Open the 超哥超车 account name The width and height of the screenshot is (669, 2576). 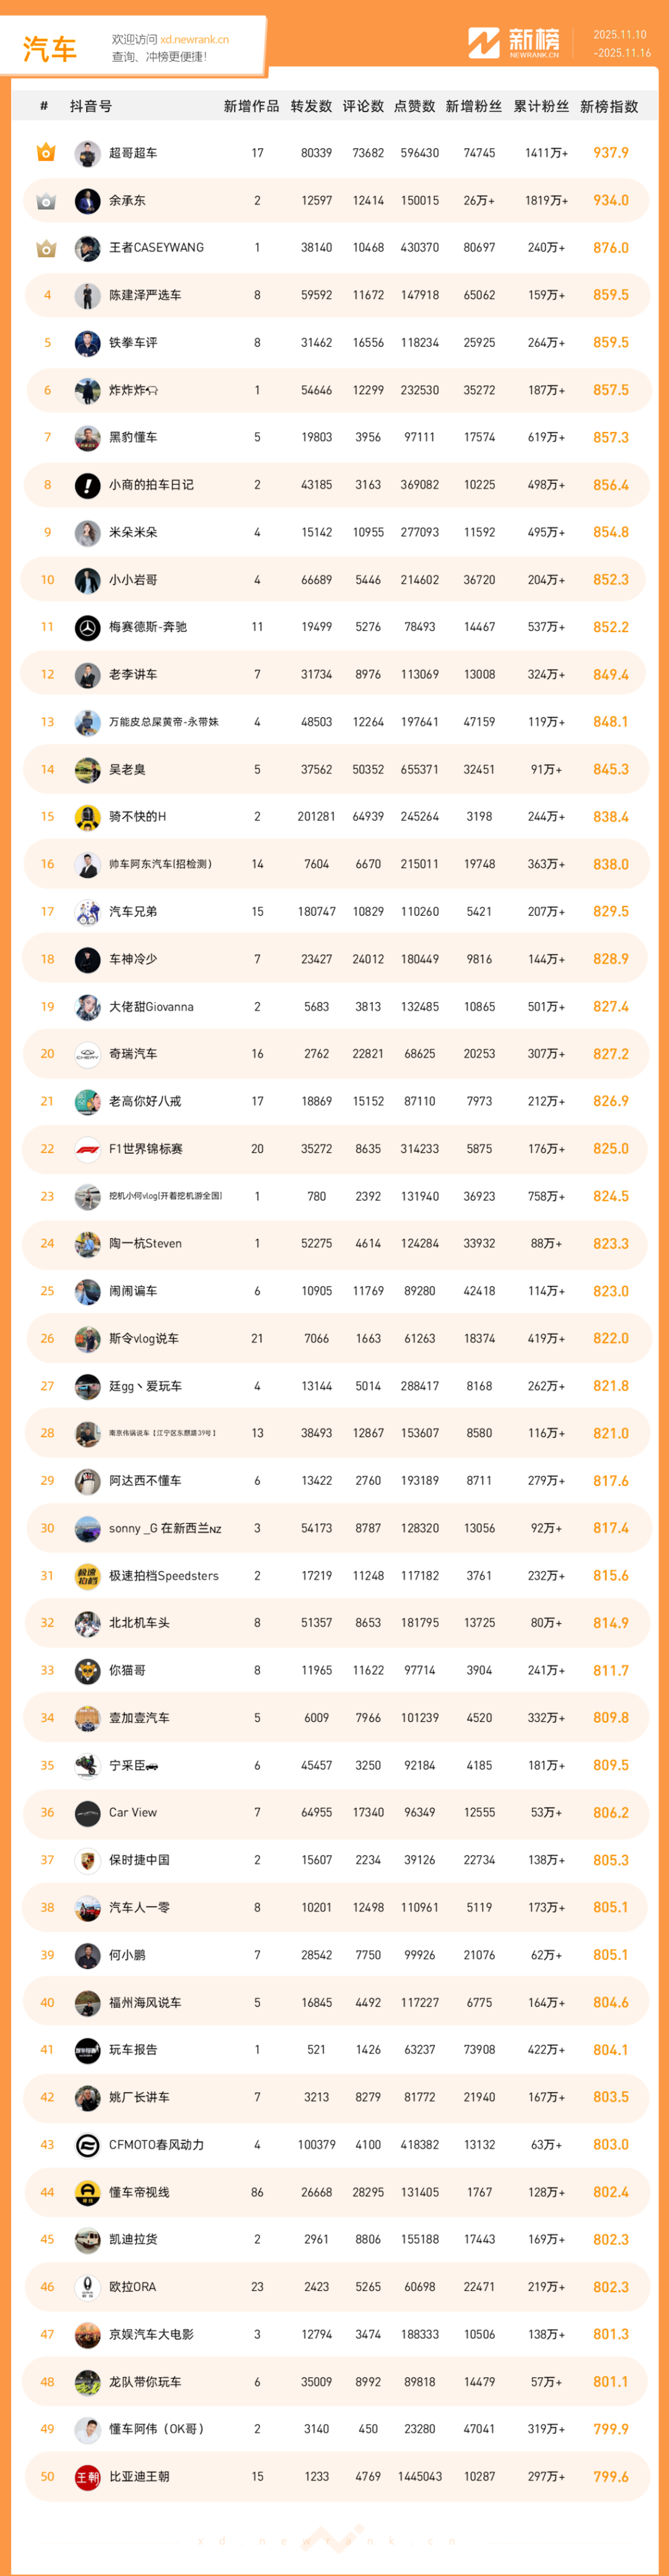pos(133,153)
